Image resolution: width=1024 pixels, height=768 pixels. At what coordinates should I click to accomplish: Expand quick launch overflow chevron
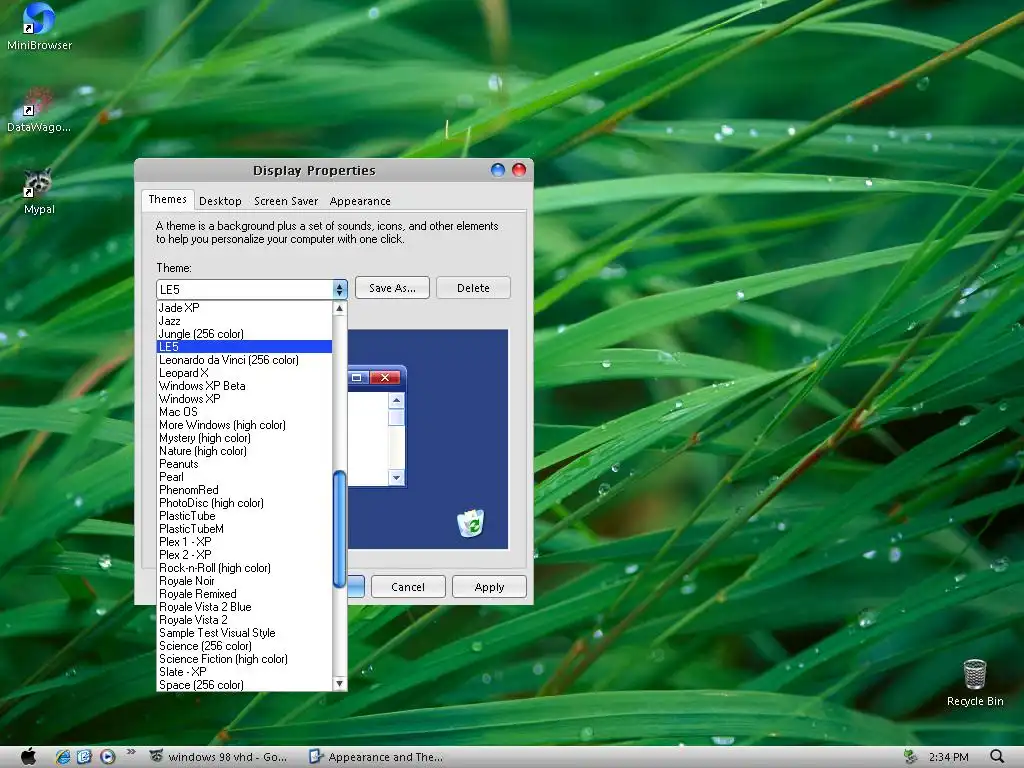[x=131, y=752]
